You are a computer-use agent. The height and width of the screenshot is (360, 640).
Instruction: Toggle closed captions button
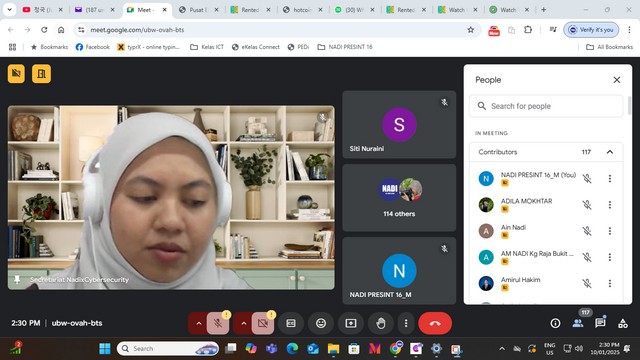(291, 323)
